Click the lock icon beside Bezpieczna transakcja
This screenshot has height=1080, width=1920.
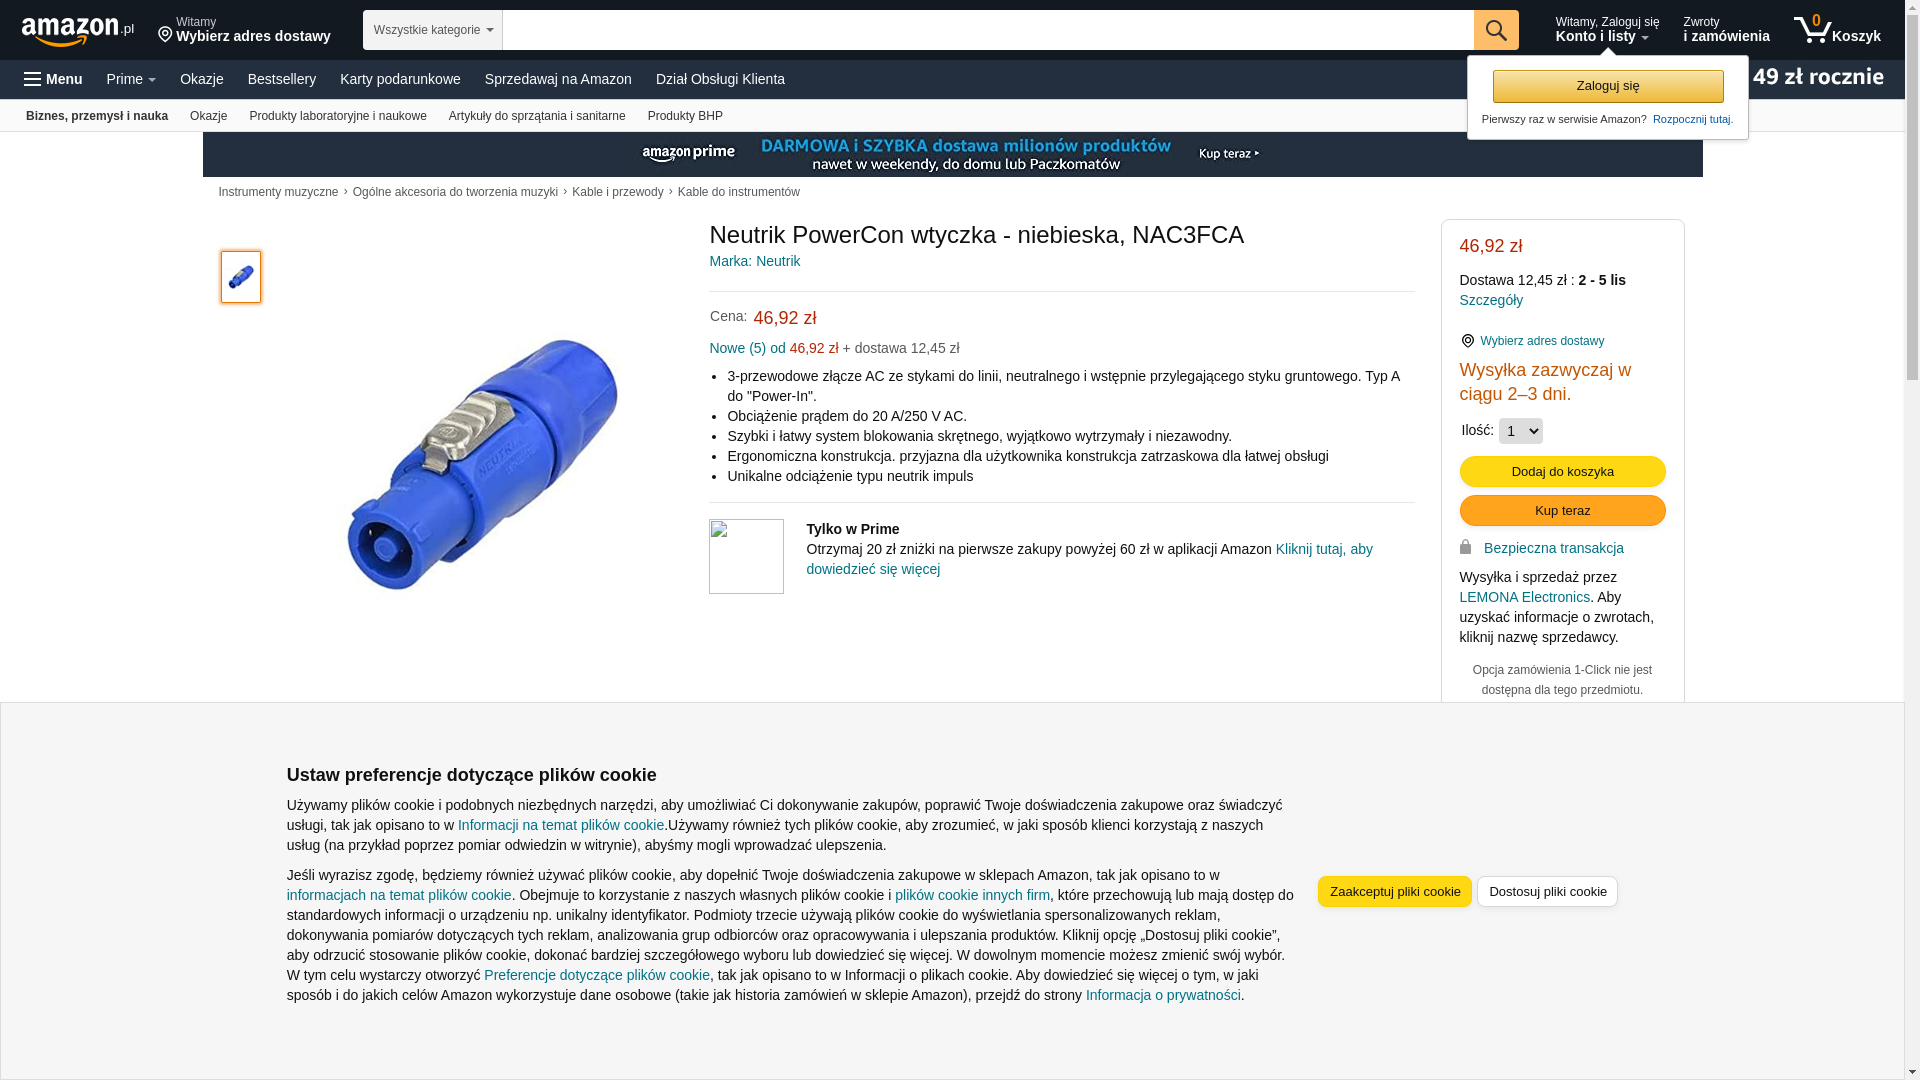1466,547
